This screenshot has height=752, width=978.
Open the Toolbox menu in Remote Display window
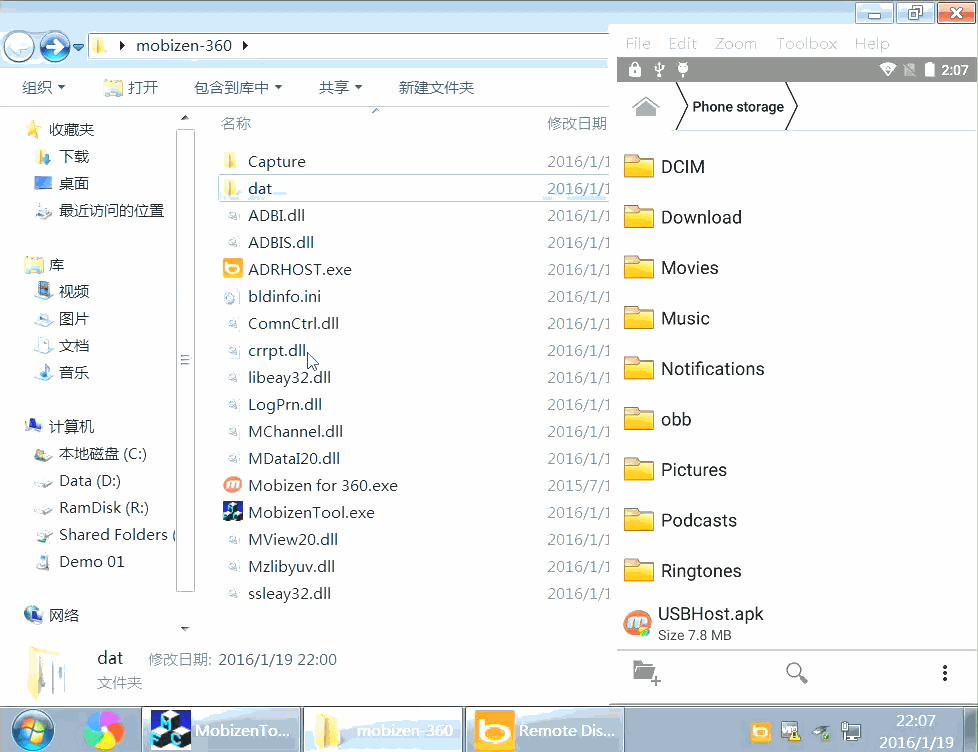click(x=806, y=44)
